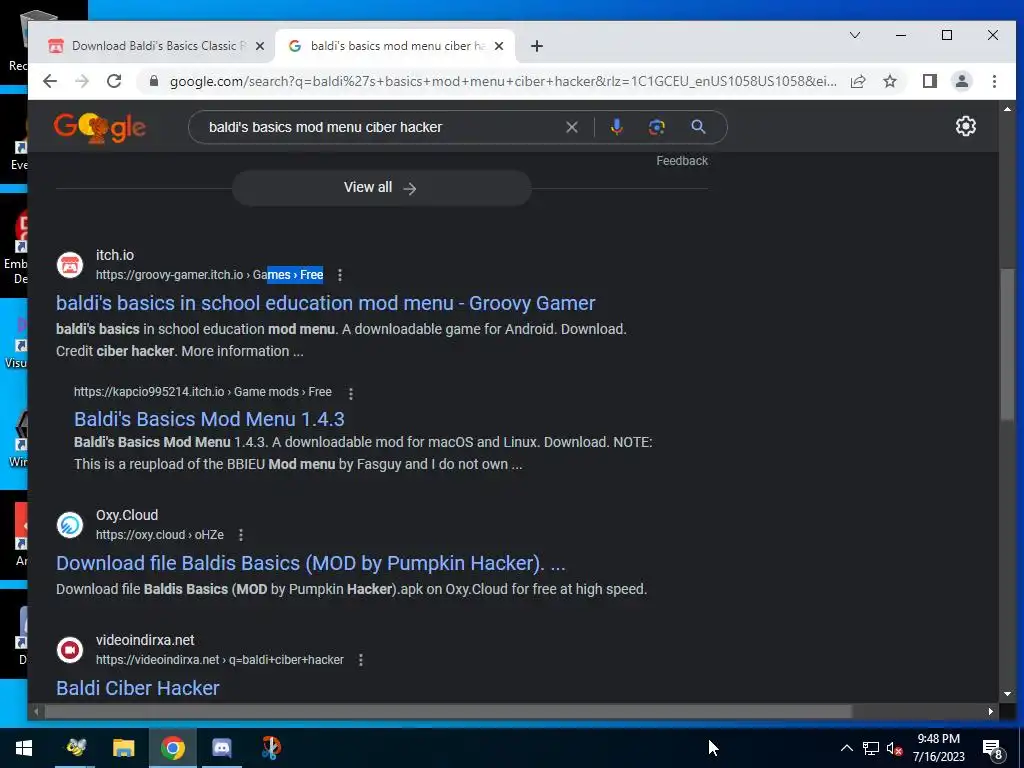1024x768 pixels.
Task: Click the horizontal scrollbar thumb
Action: click(448, 711)
